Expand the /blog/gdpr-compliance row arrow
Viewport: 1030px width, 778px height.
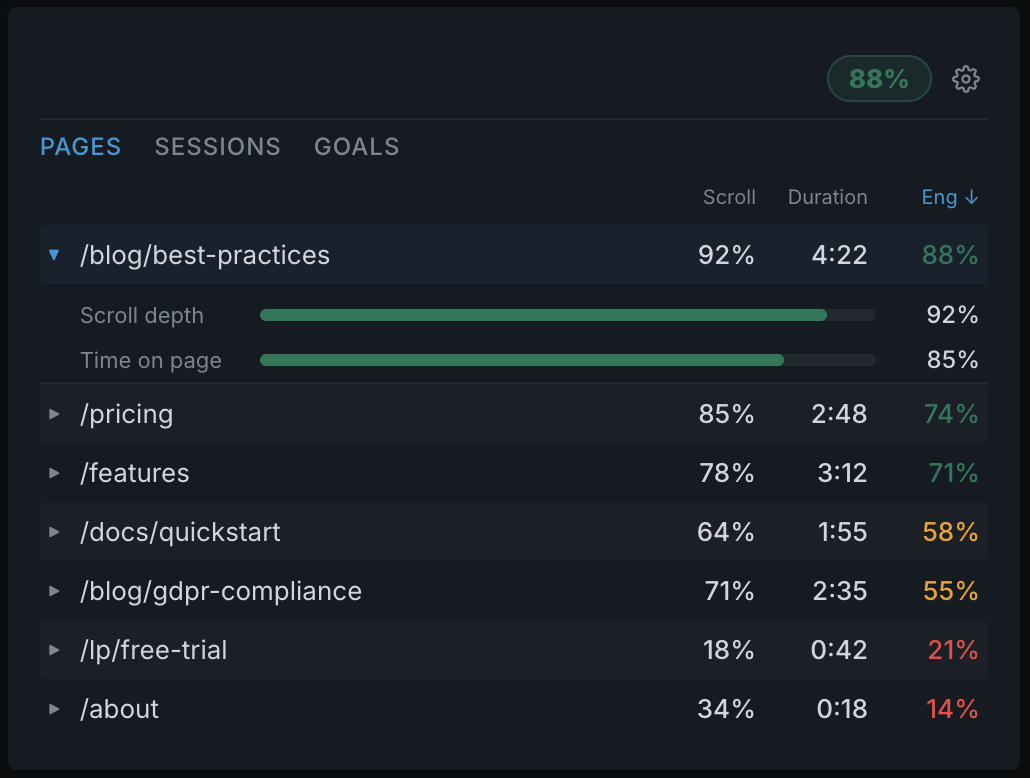click(x=55, y=591)
